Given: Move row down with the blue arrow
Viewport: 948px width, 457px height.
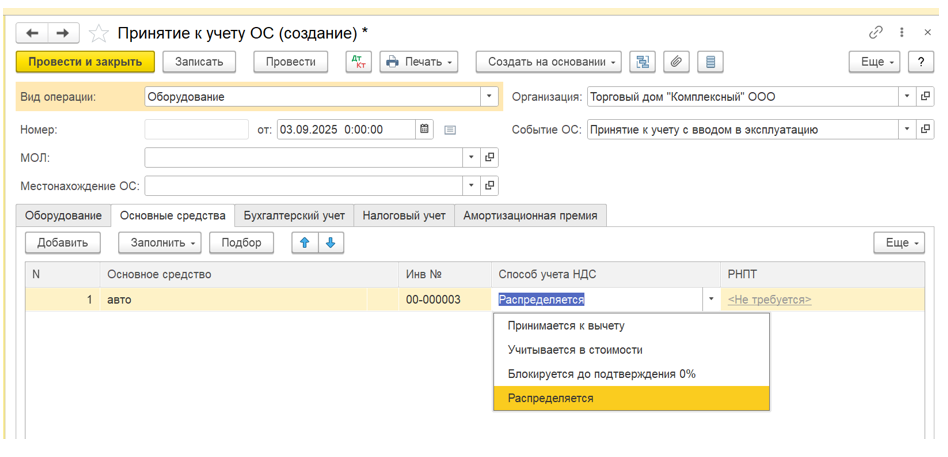Looking at the screenshot, I should tap(329, 243).
